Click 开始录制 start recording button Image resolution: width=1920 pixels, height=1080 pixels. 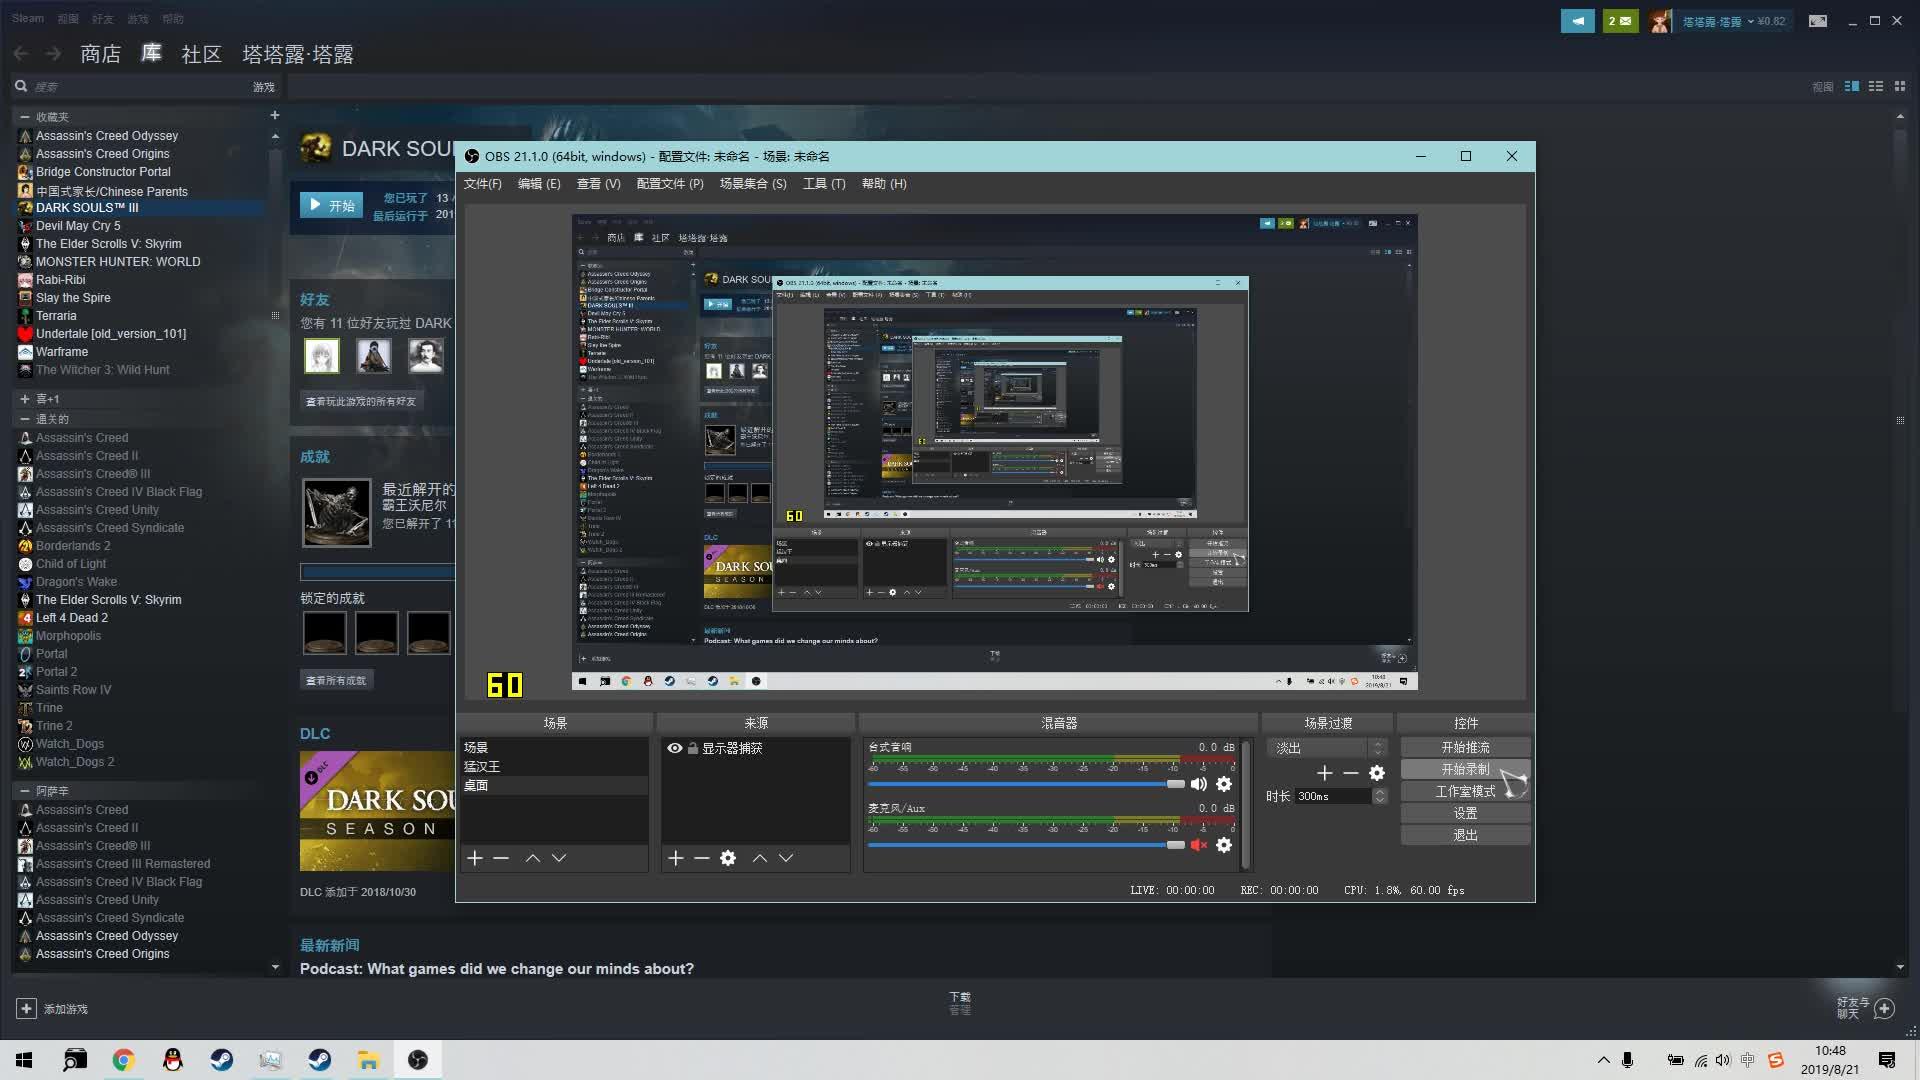1465,769
